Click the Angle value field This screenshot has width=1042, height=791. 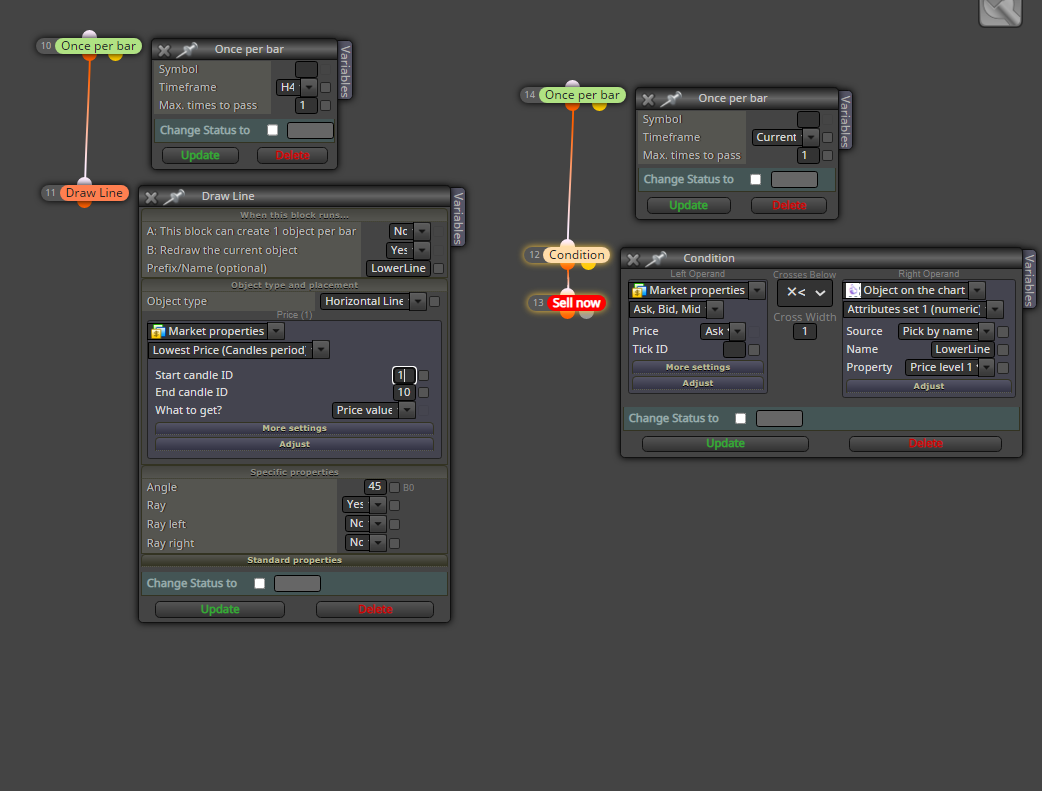375,487
